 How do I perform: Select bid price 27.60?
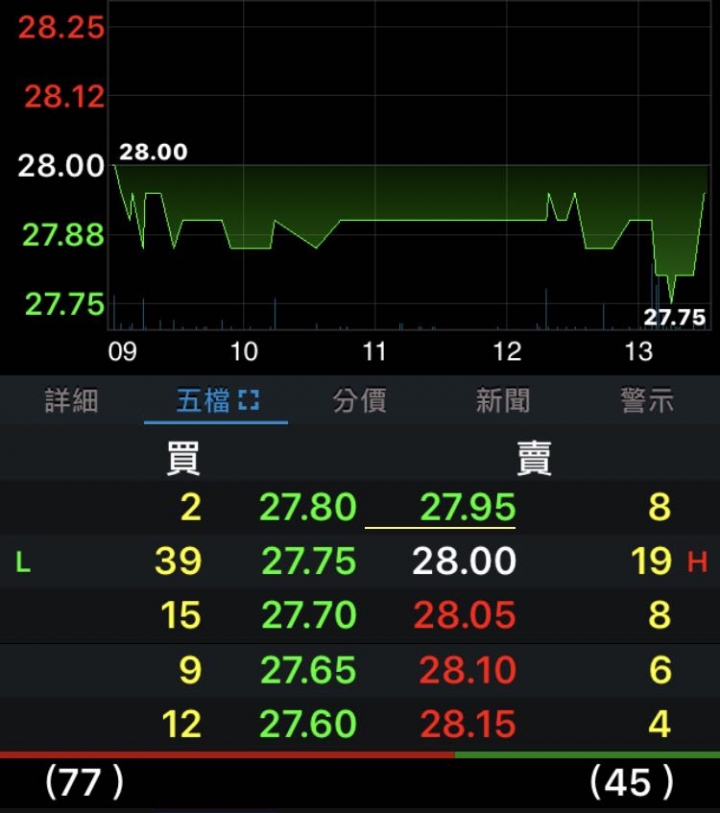308,724
